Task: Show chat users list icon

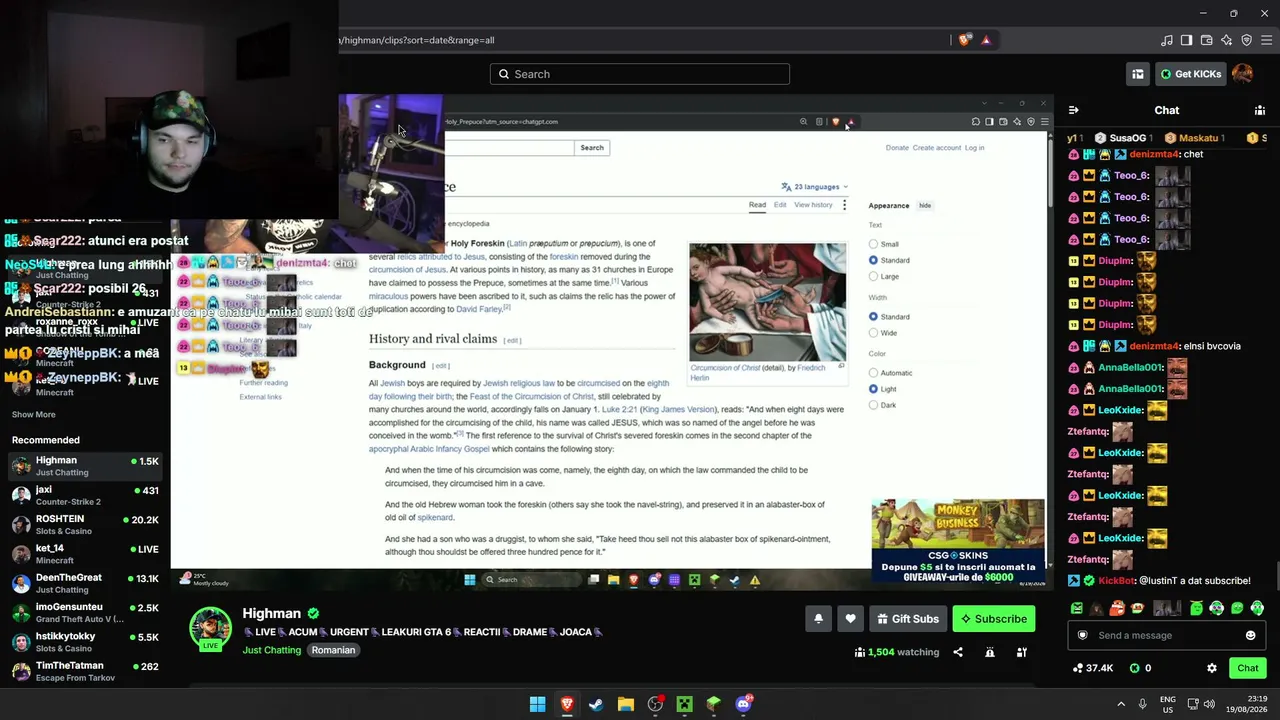Action: click(x=1260, y=110)
